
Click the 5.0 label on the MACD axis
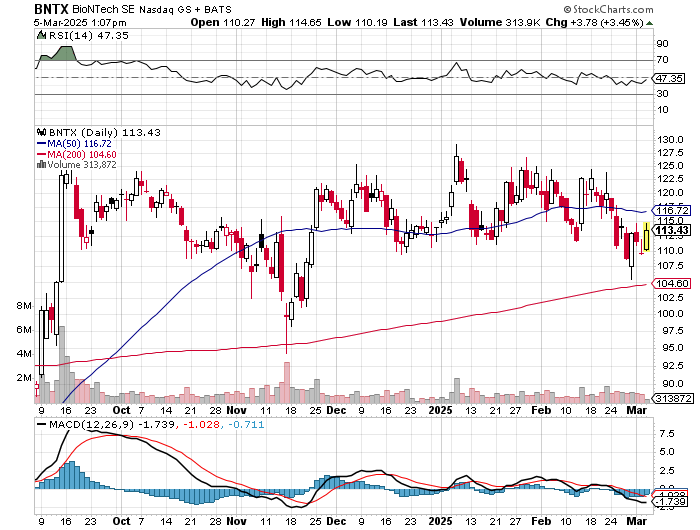tap(667, 452)
